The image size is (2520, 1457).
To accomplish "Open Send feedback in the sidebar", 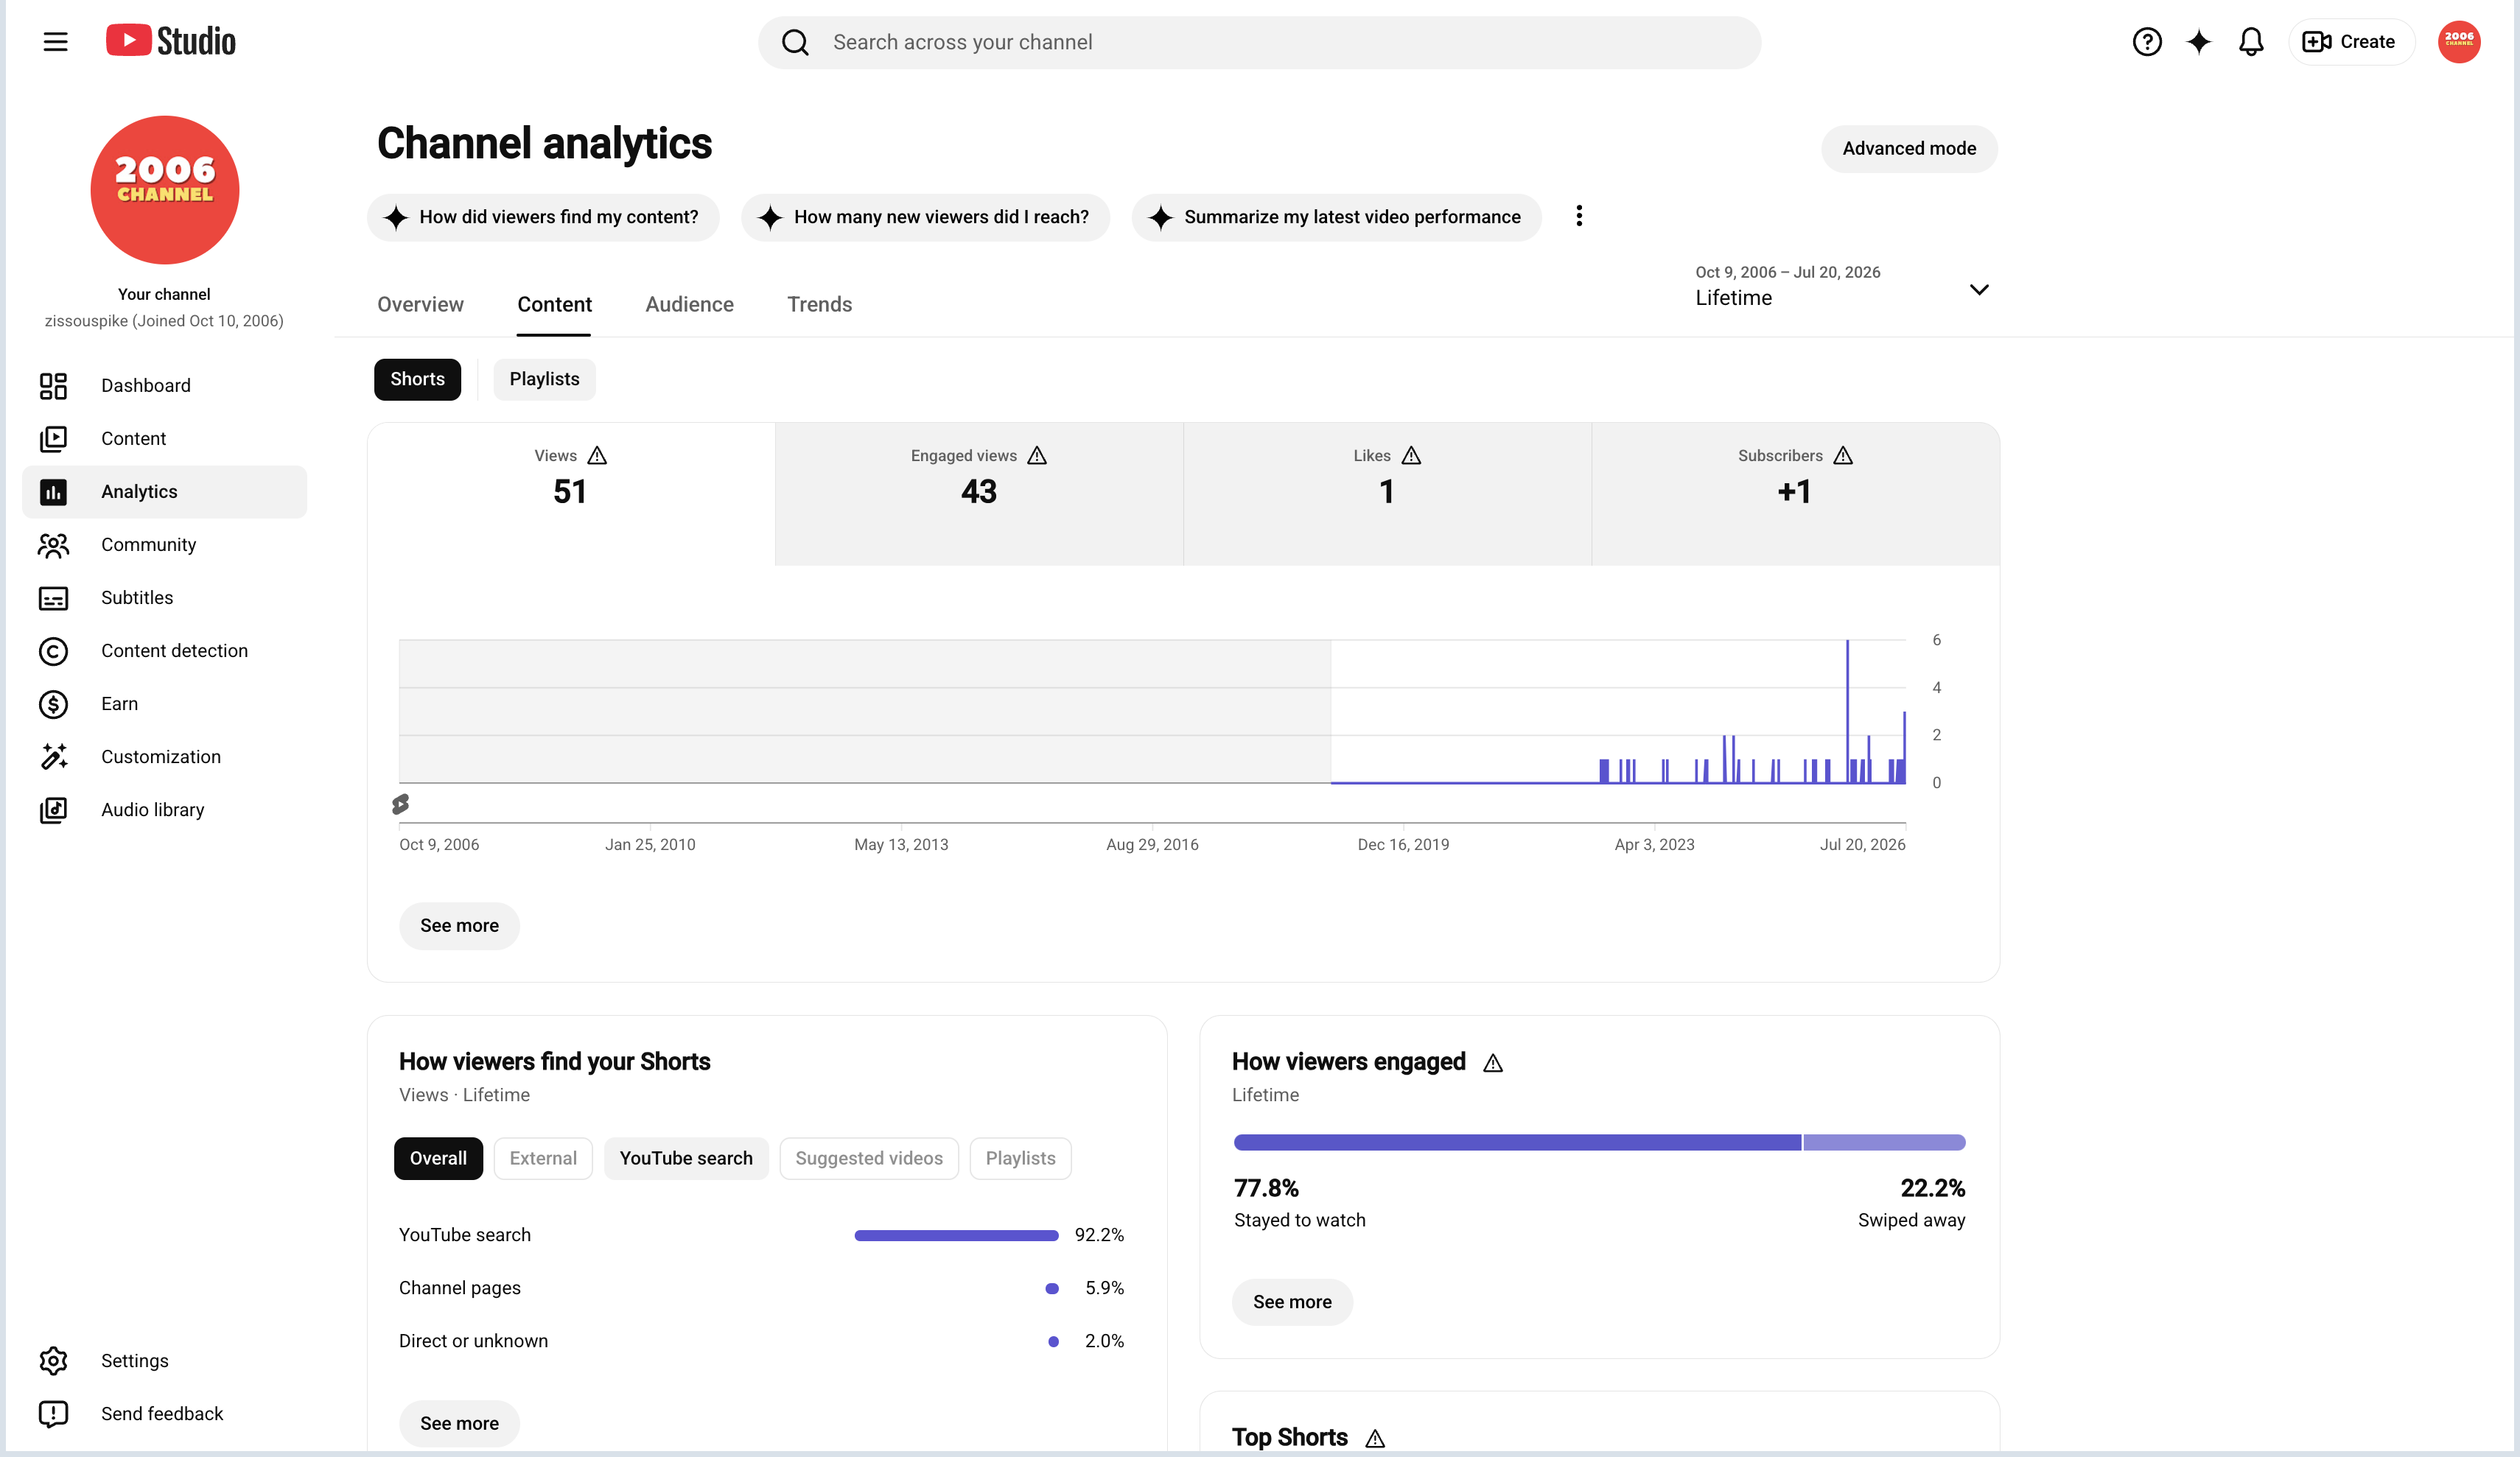I will point(165,1414).
